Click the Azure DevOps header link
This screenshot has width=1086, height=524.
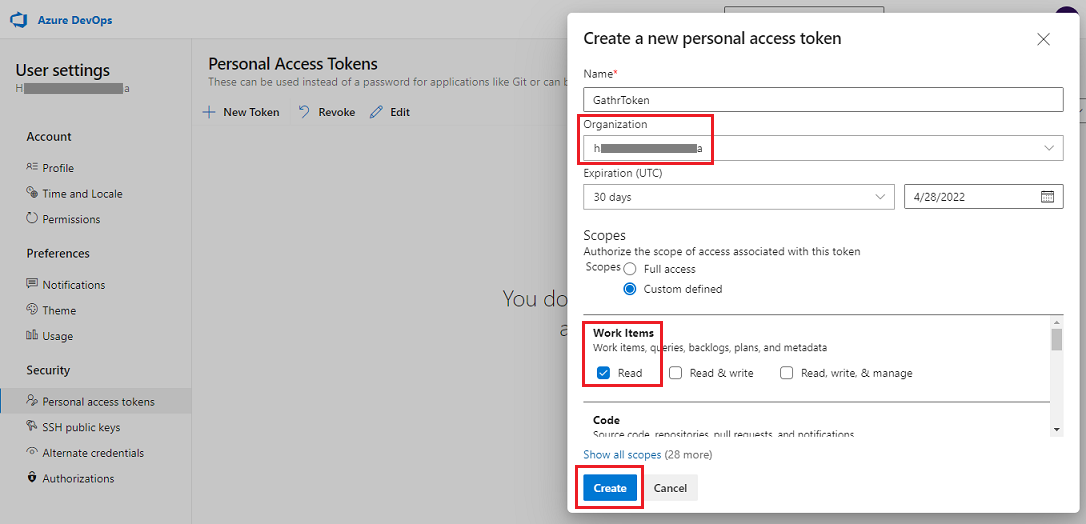coord(75,20)
